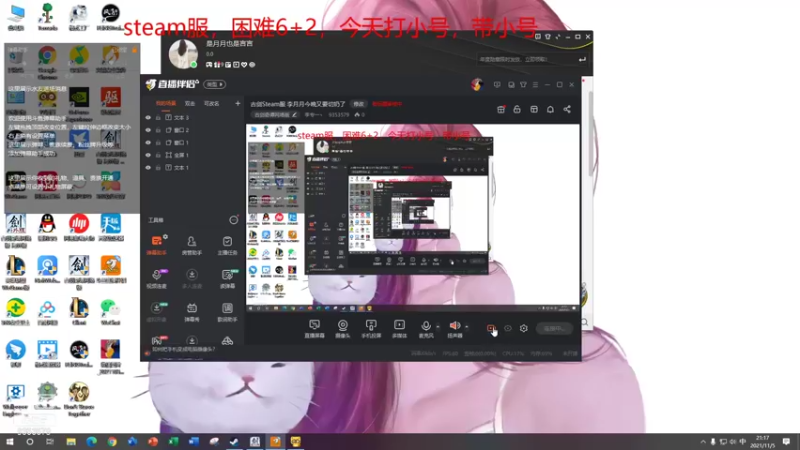Select the 文本 3 layer row
Image resolution: width=800 pixels, height=450 pixels.
(193, 117)
